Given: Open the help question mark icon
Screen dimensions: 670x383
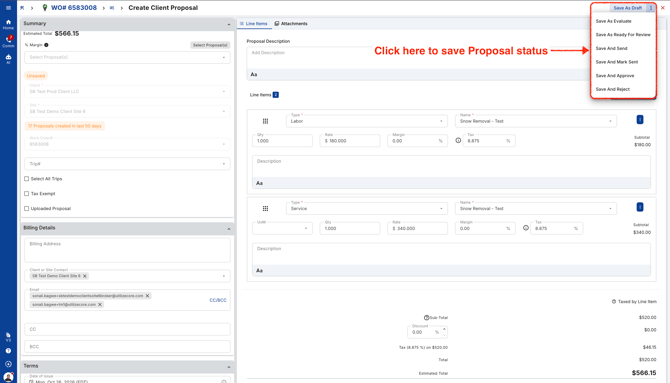Looking at the screenshot, I should (8, 351).
